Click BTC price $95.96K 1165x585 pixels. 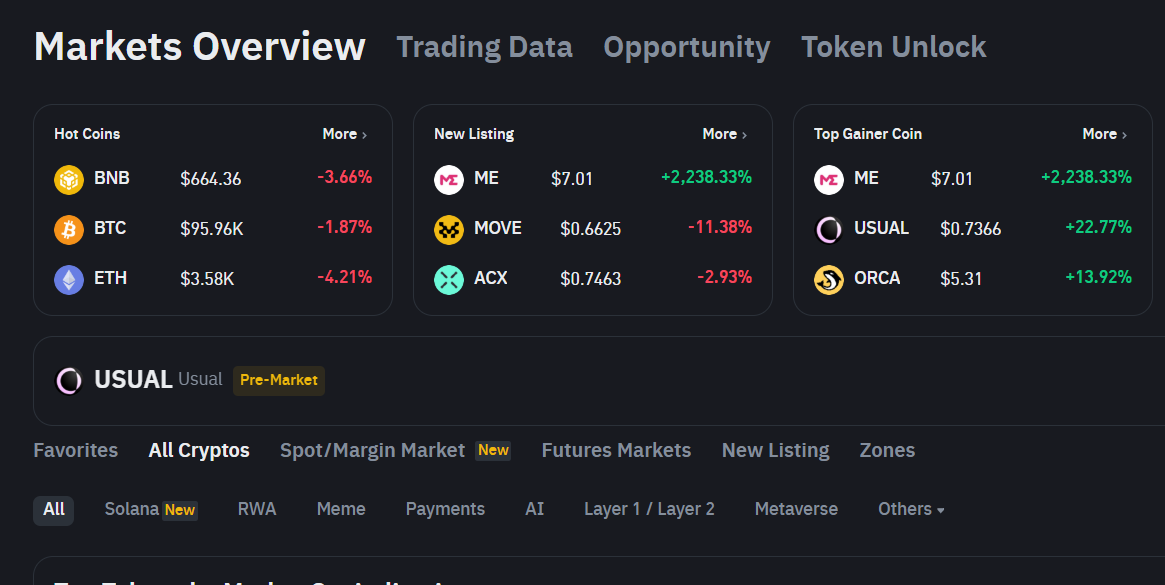(212, 229)
